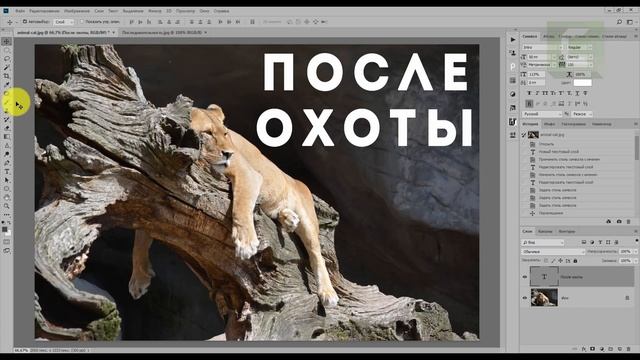Screen dimensions: 640x360
Task: Select the Move tool in the toolbox
Action: click(7, 42)
